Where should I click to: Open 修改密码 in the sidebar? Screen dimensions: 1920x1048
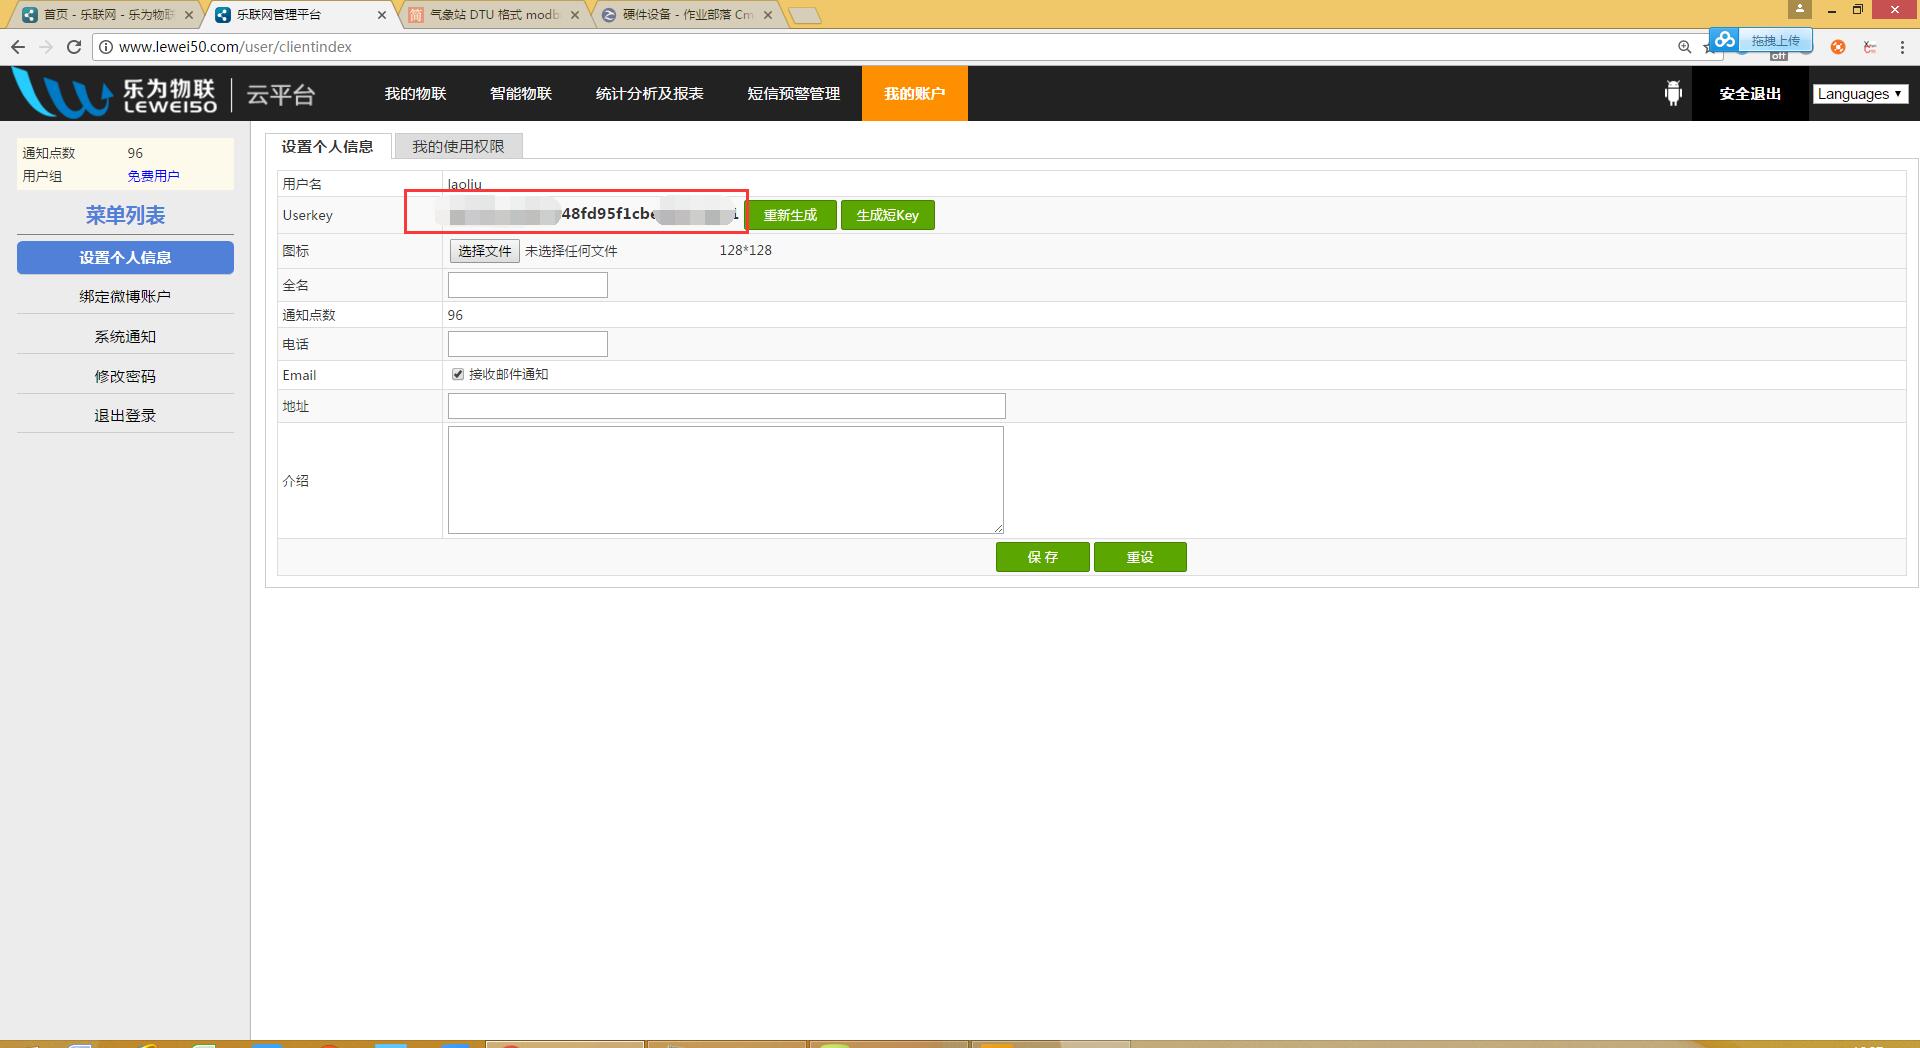125,376
